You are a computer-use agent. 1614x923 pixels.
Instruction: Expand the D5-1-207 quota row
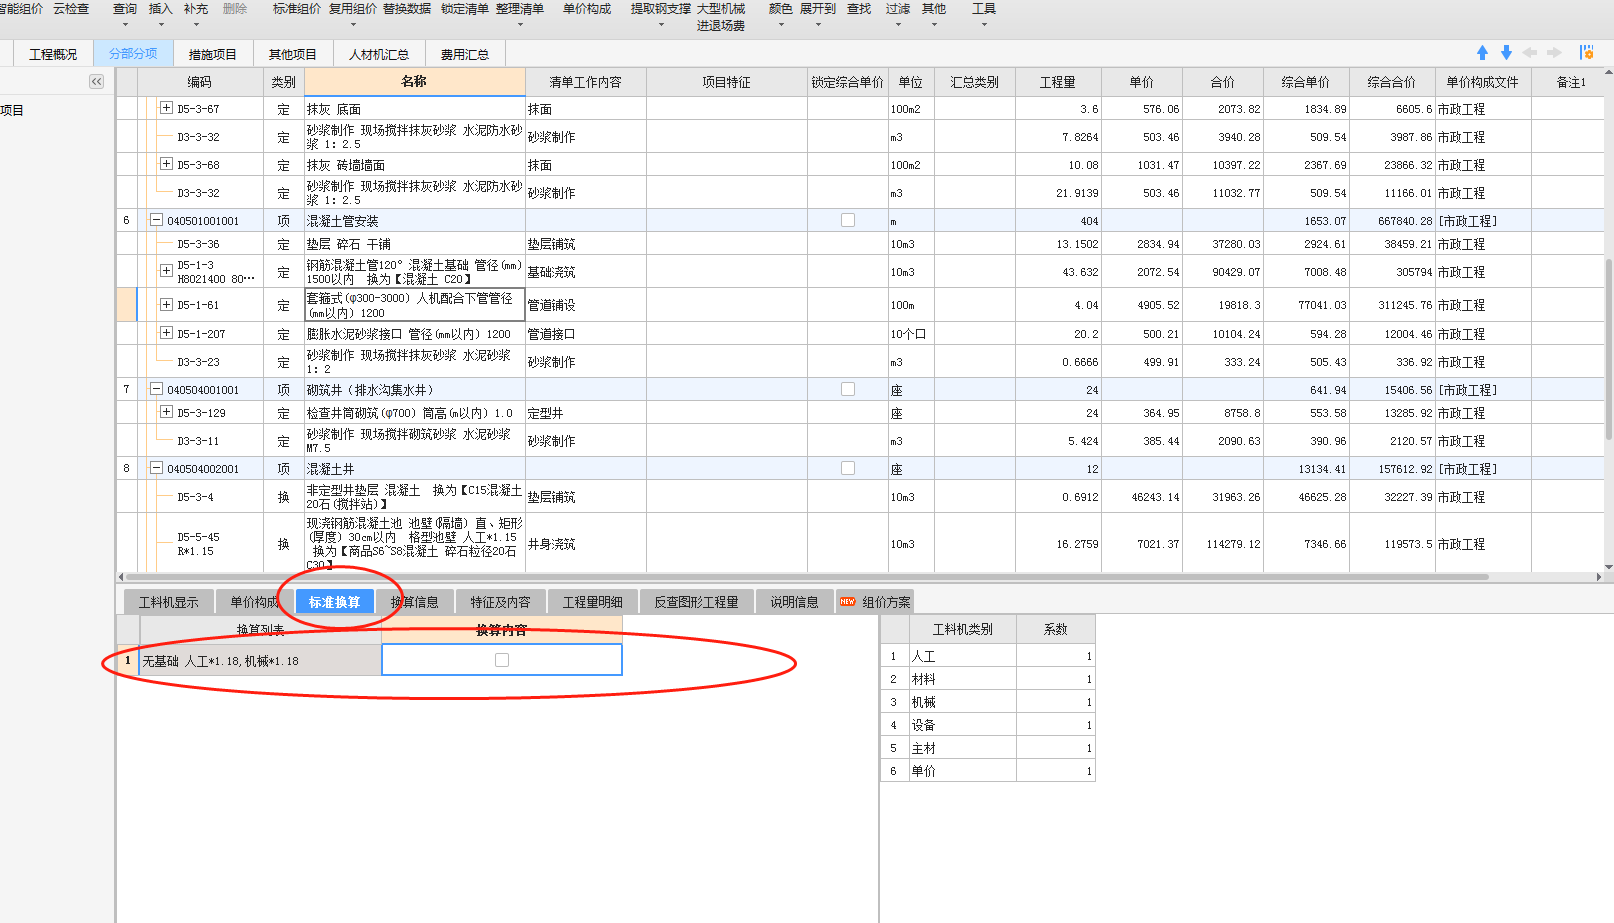[x=166, y=333]
